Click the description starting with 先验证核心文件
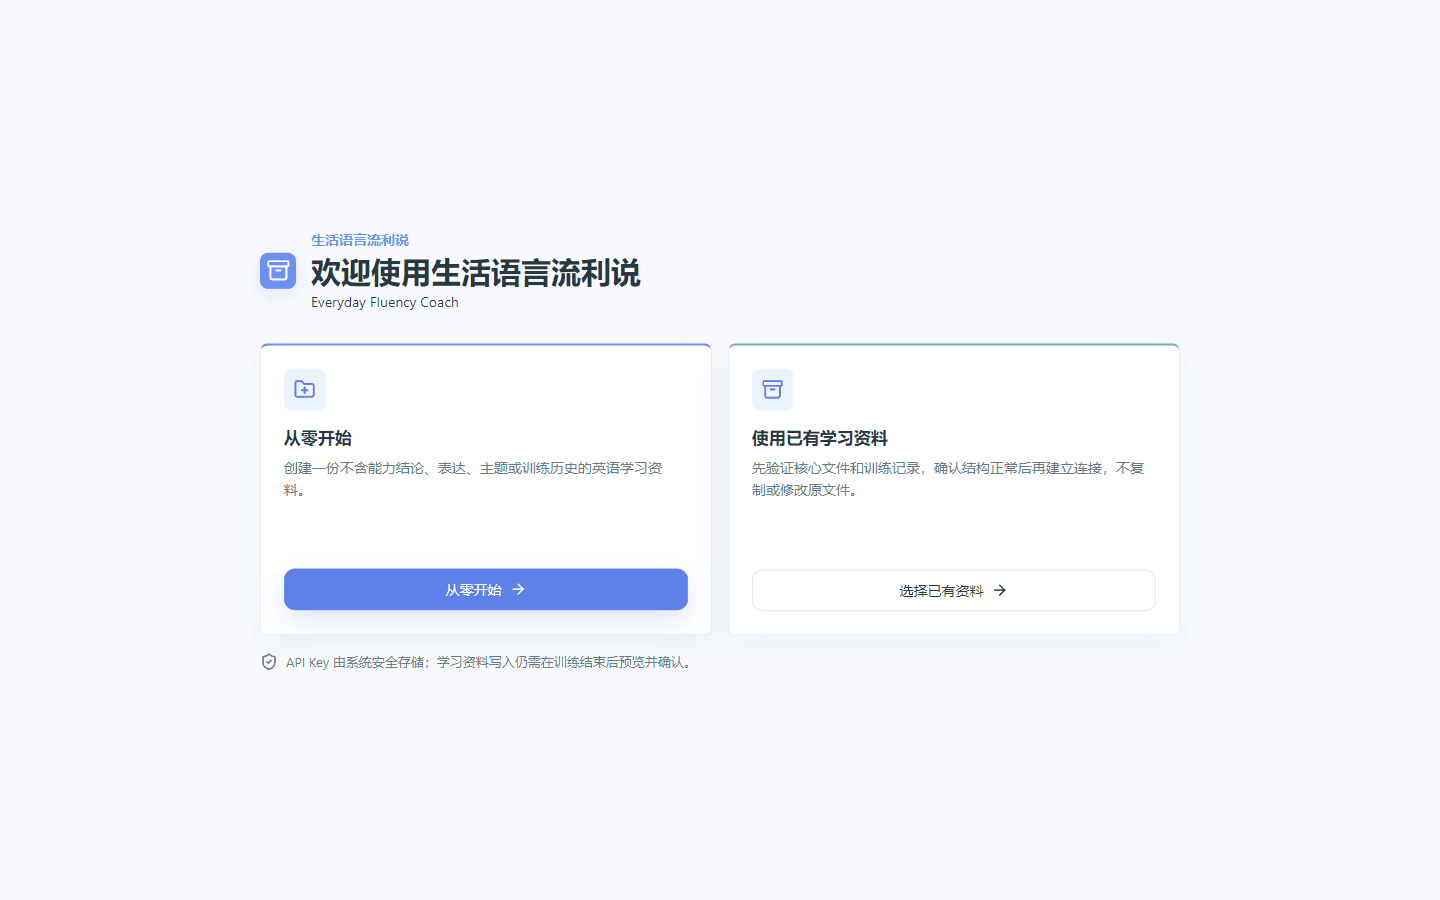 (948, 479)
